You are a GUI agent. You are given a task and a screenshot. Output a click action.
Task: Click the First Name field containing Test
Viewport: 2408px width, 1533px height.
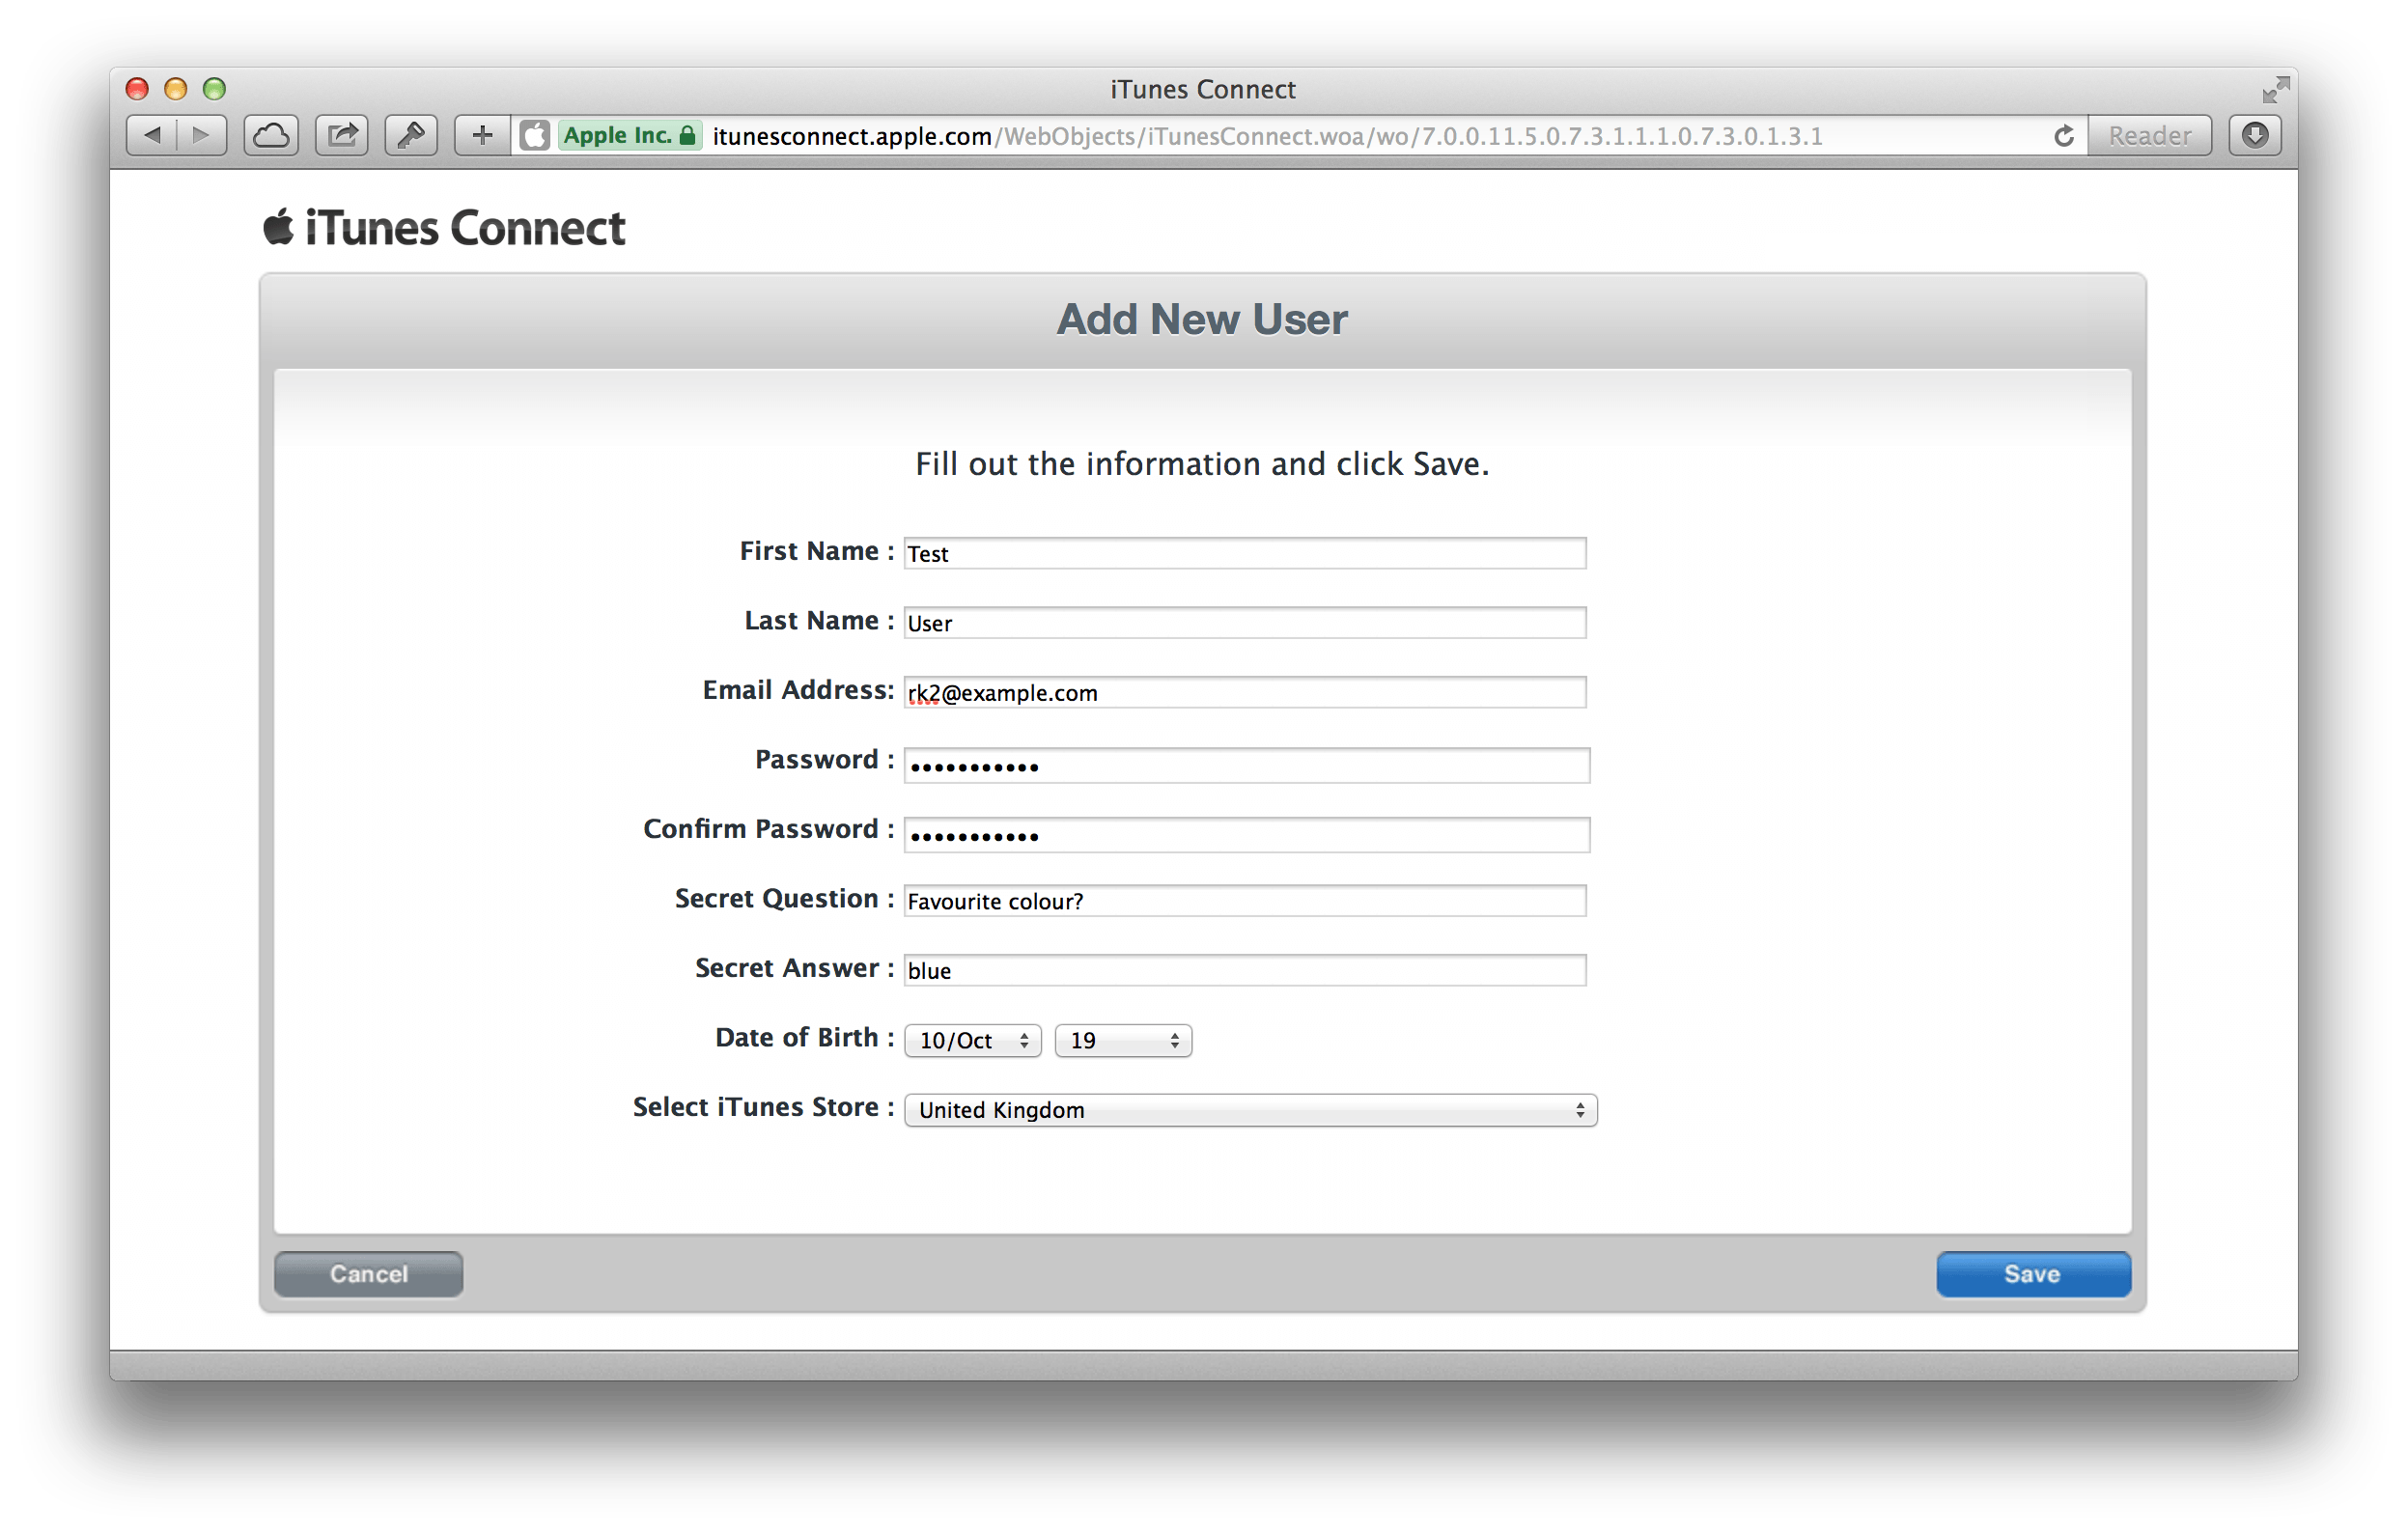click(1244, 553)
